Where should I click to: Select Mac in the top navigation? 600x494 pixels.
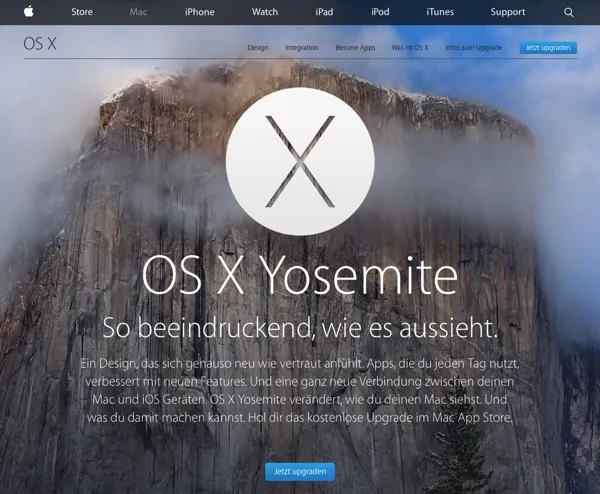click(138, 12)
